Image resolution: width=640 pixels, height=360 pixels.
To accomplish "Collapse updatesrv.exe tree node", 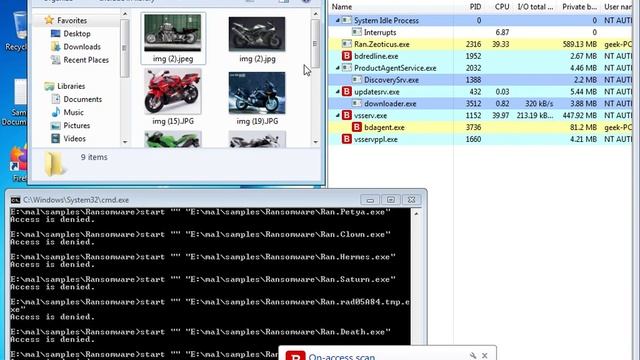I will coord(338,91).
